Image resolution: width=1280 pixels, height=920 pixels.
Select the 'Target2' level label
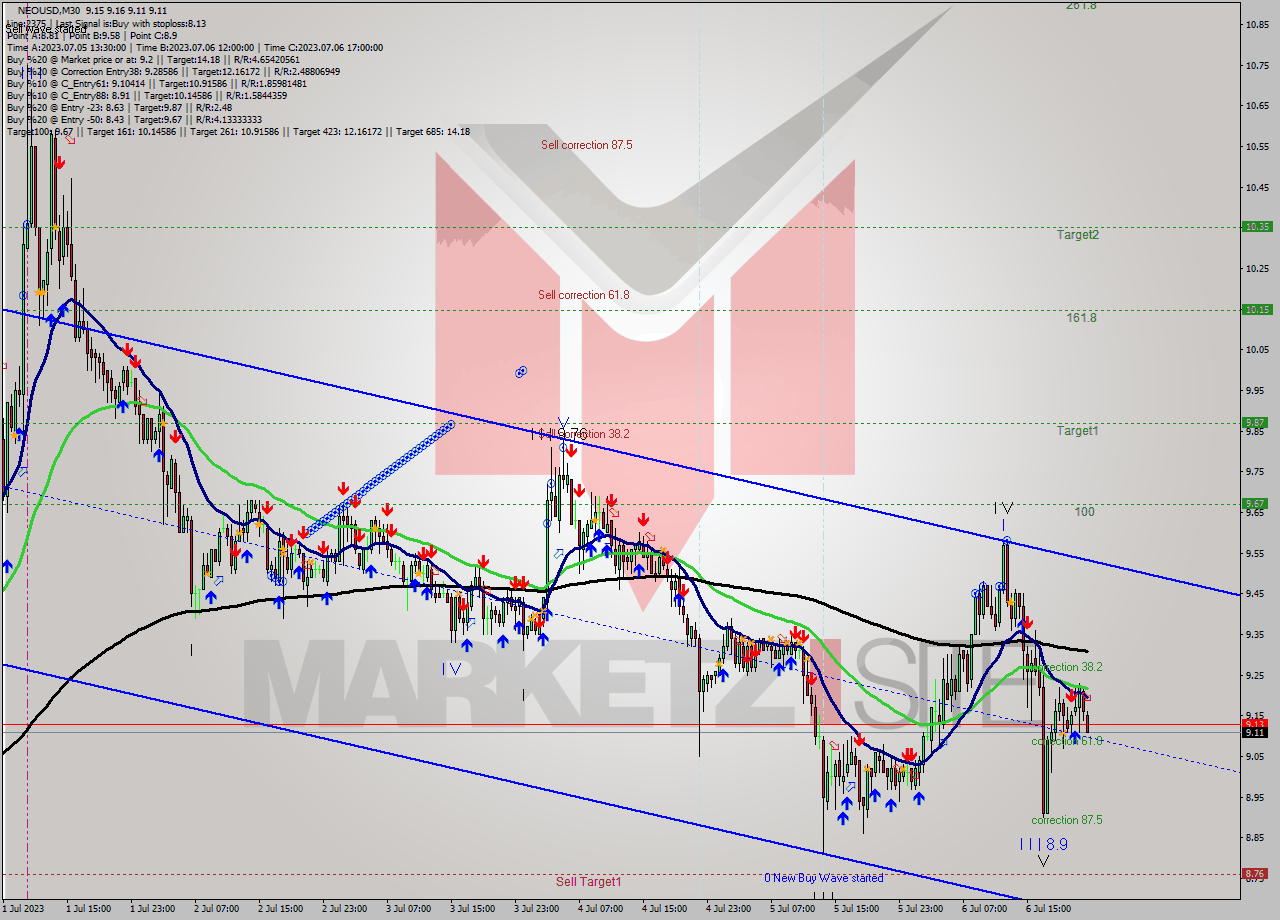point(1078,235)
